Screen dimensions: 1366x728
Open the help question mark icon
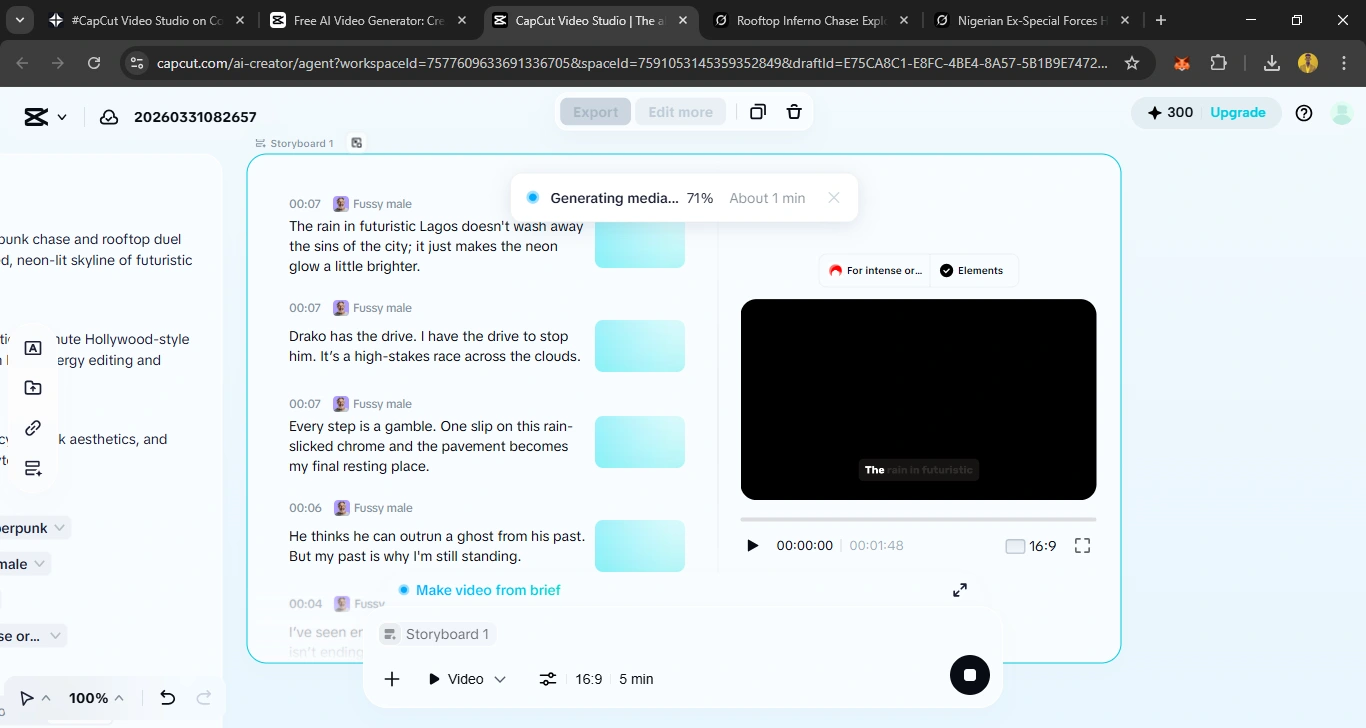(1304, 113)
